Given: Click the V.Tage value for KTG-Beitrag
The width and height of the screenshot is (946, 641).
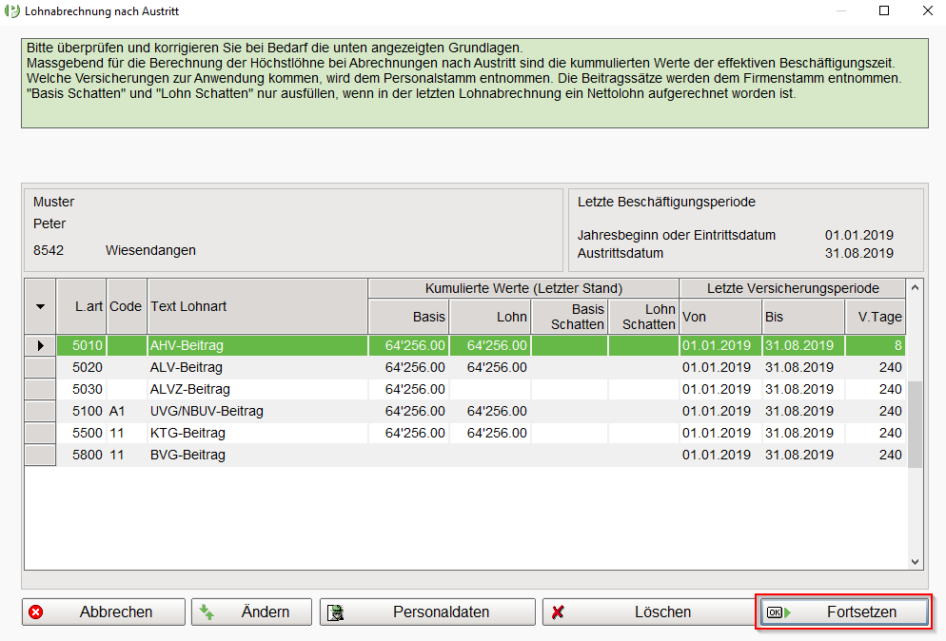Looking at the screenshot, I should click(x=875, y=433).
